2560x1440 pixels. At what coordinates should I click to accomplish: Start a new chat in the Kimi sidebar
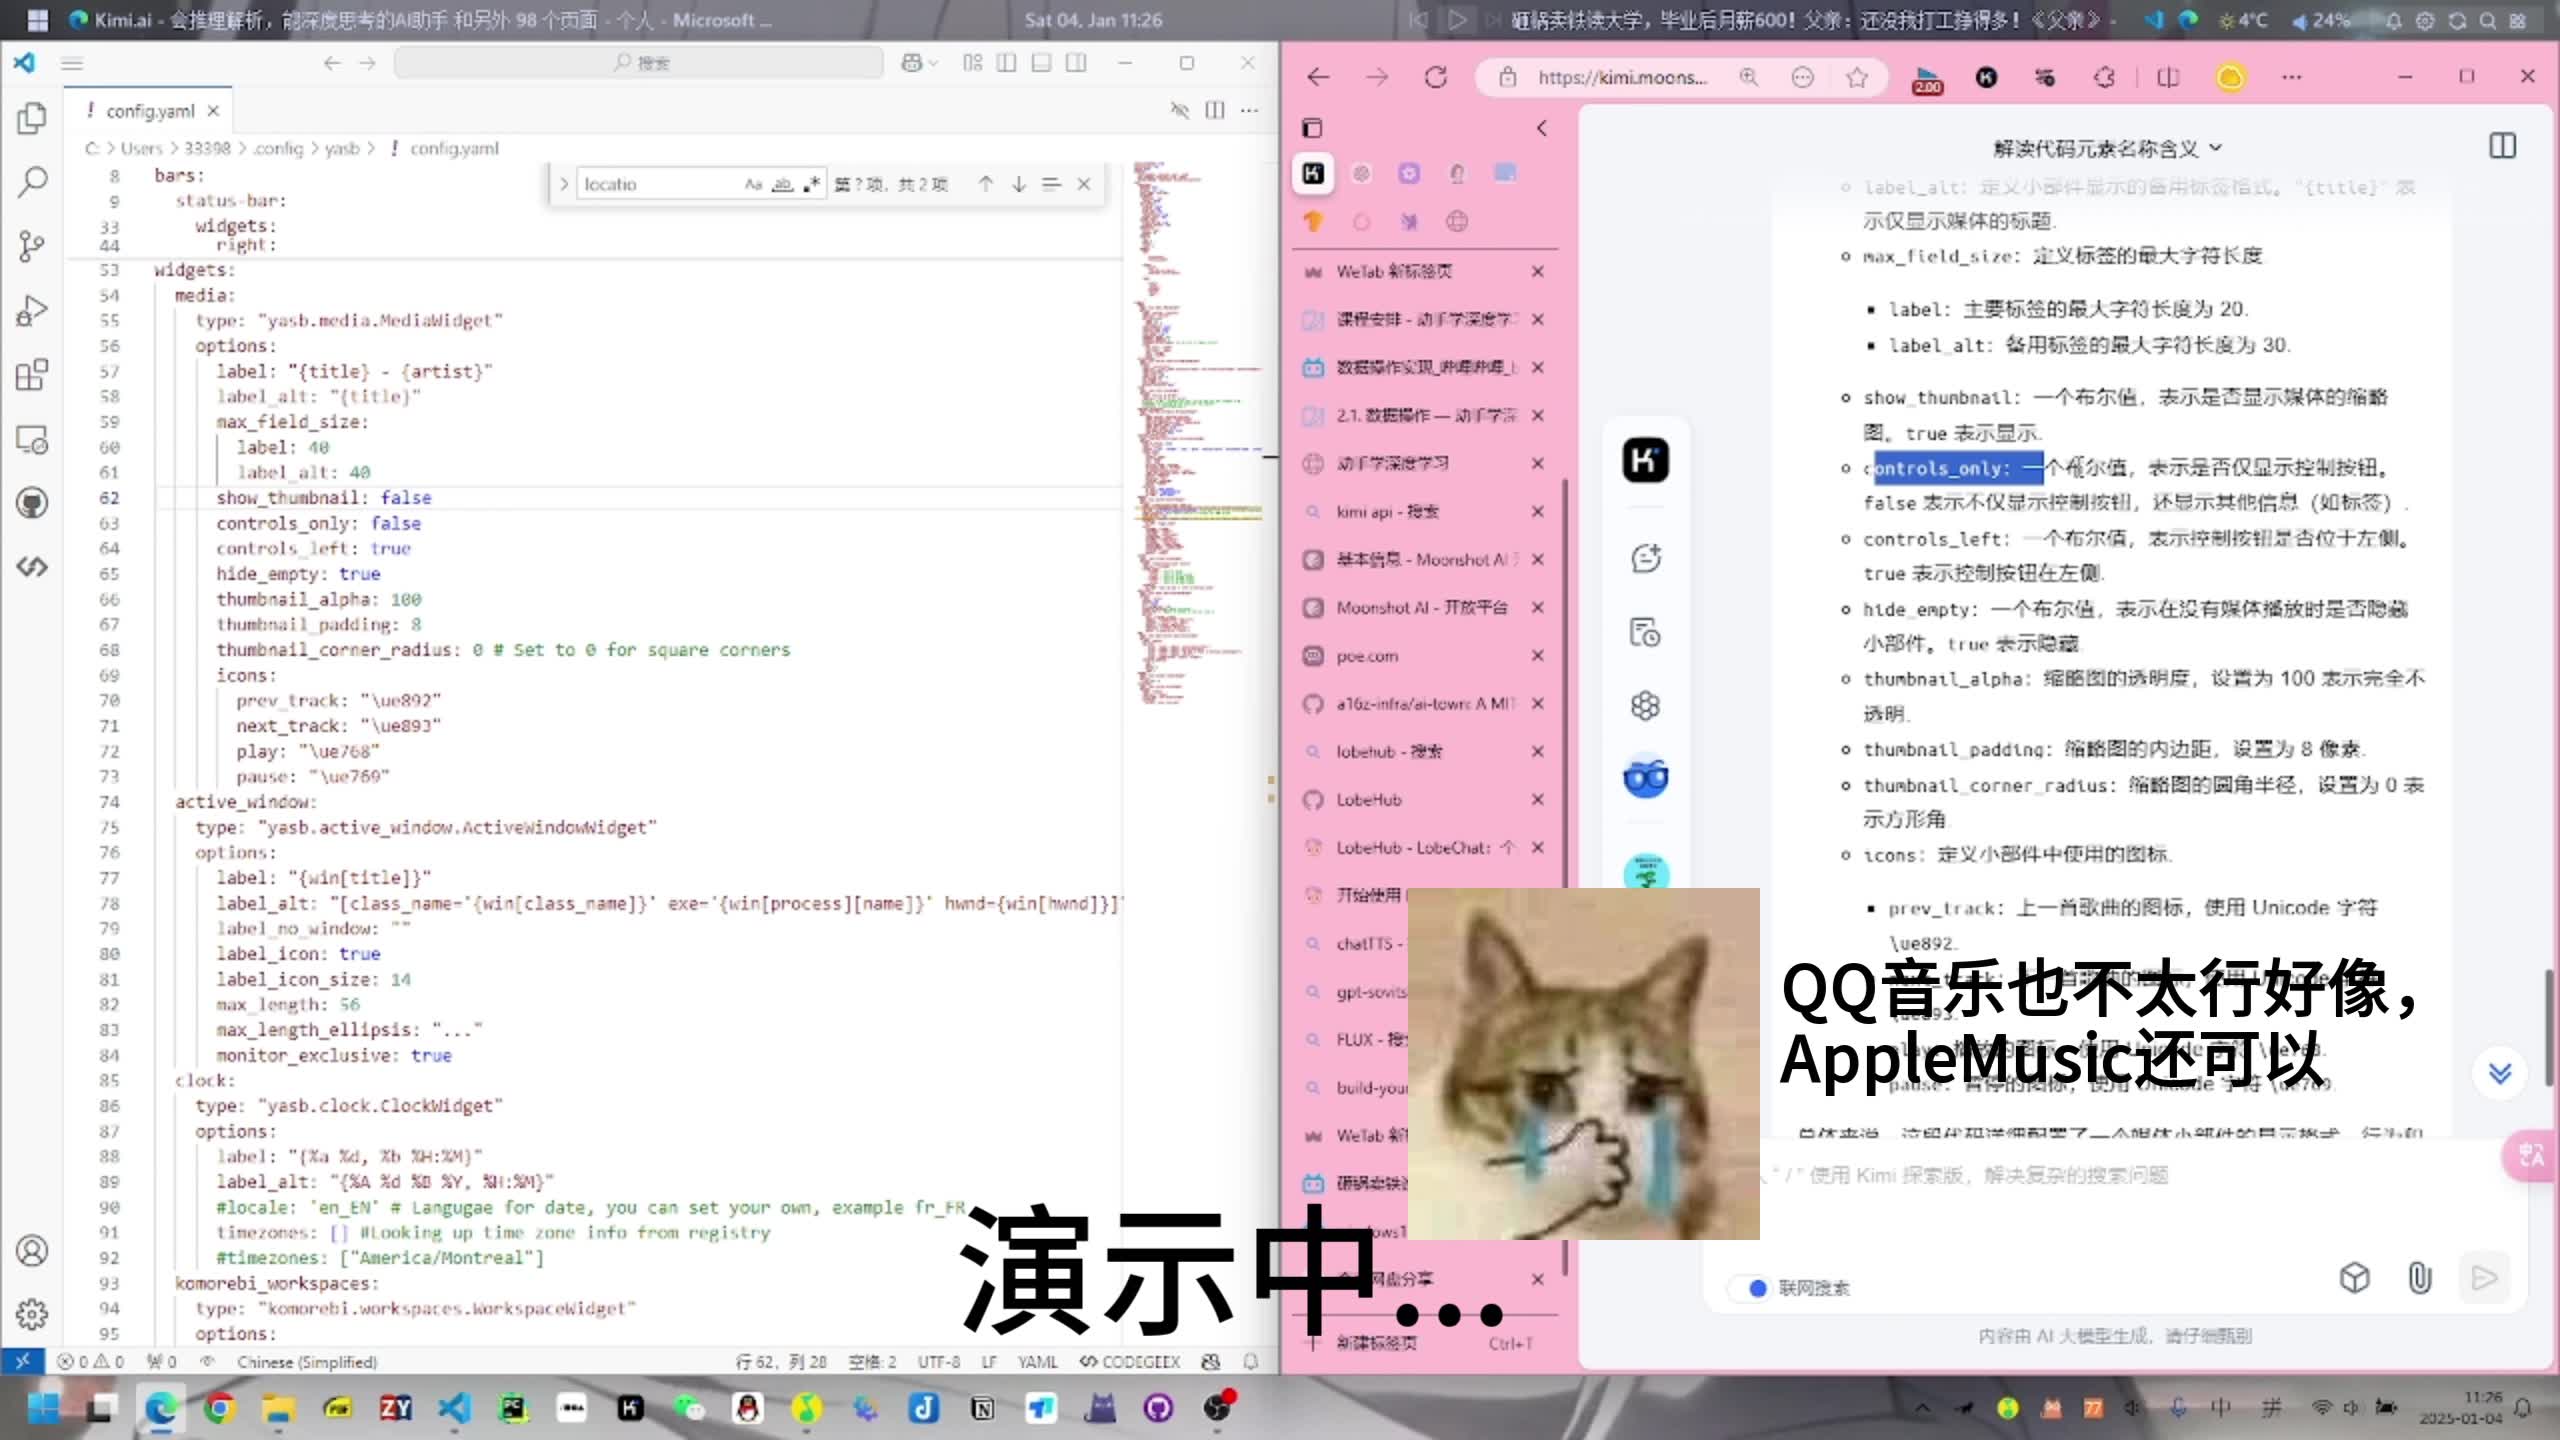pos(1645,557)
